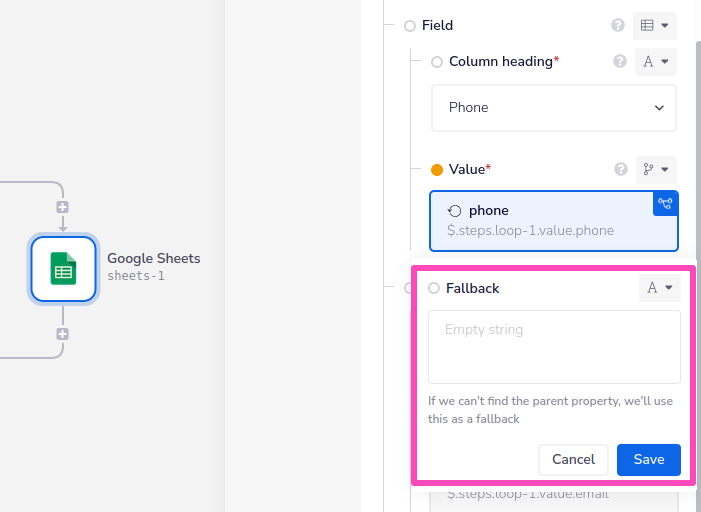Viewport: 701px width, 512px height.
Task: Select the Fallback radio circle
Action: (x=434, y=288)
